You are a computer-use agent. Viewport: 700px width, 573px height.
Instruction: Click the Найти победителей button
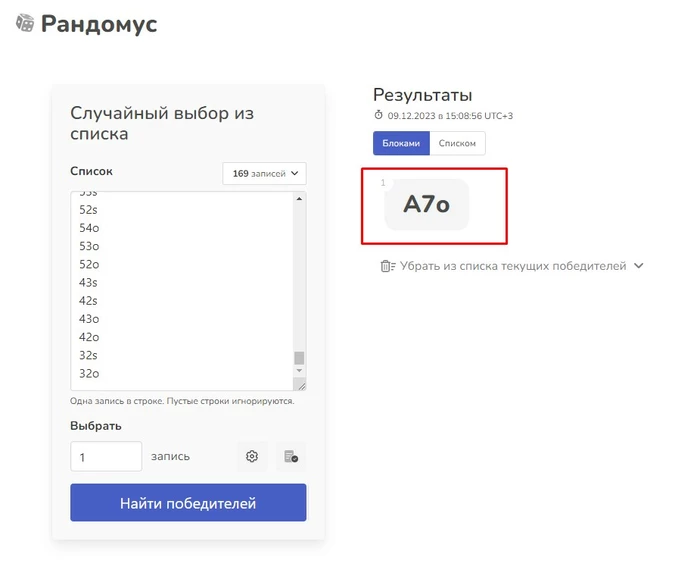click(x=188, y=502)
